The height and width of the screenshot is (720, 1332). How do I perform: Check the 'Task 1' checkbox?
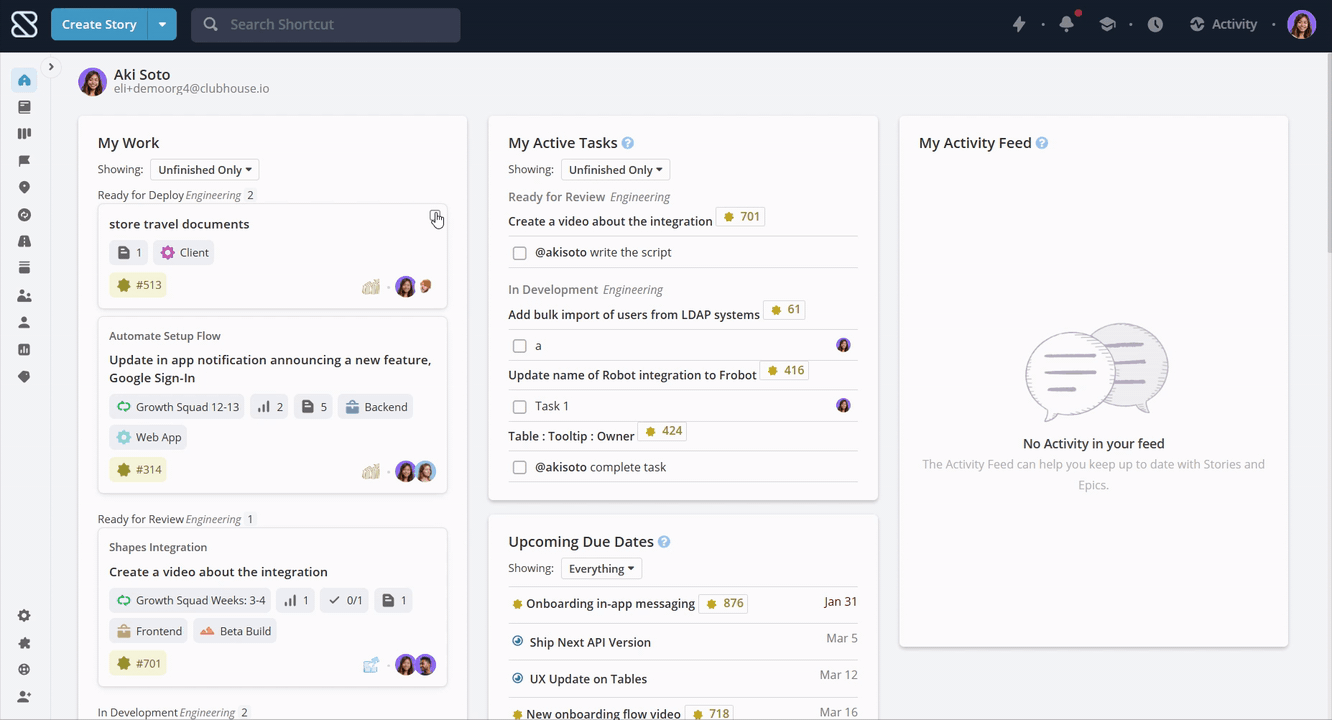coord(519,407)
